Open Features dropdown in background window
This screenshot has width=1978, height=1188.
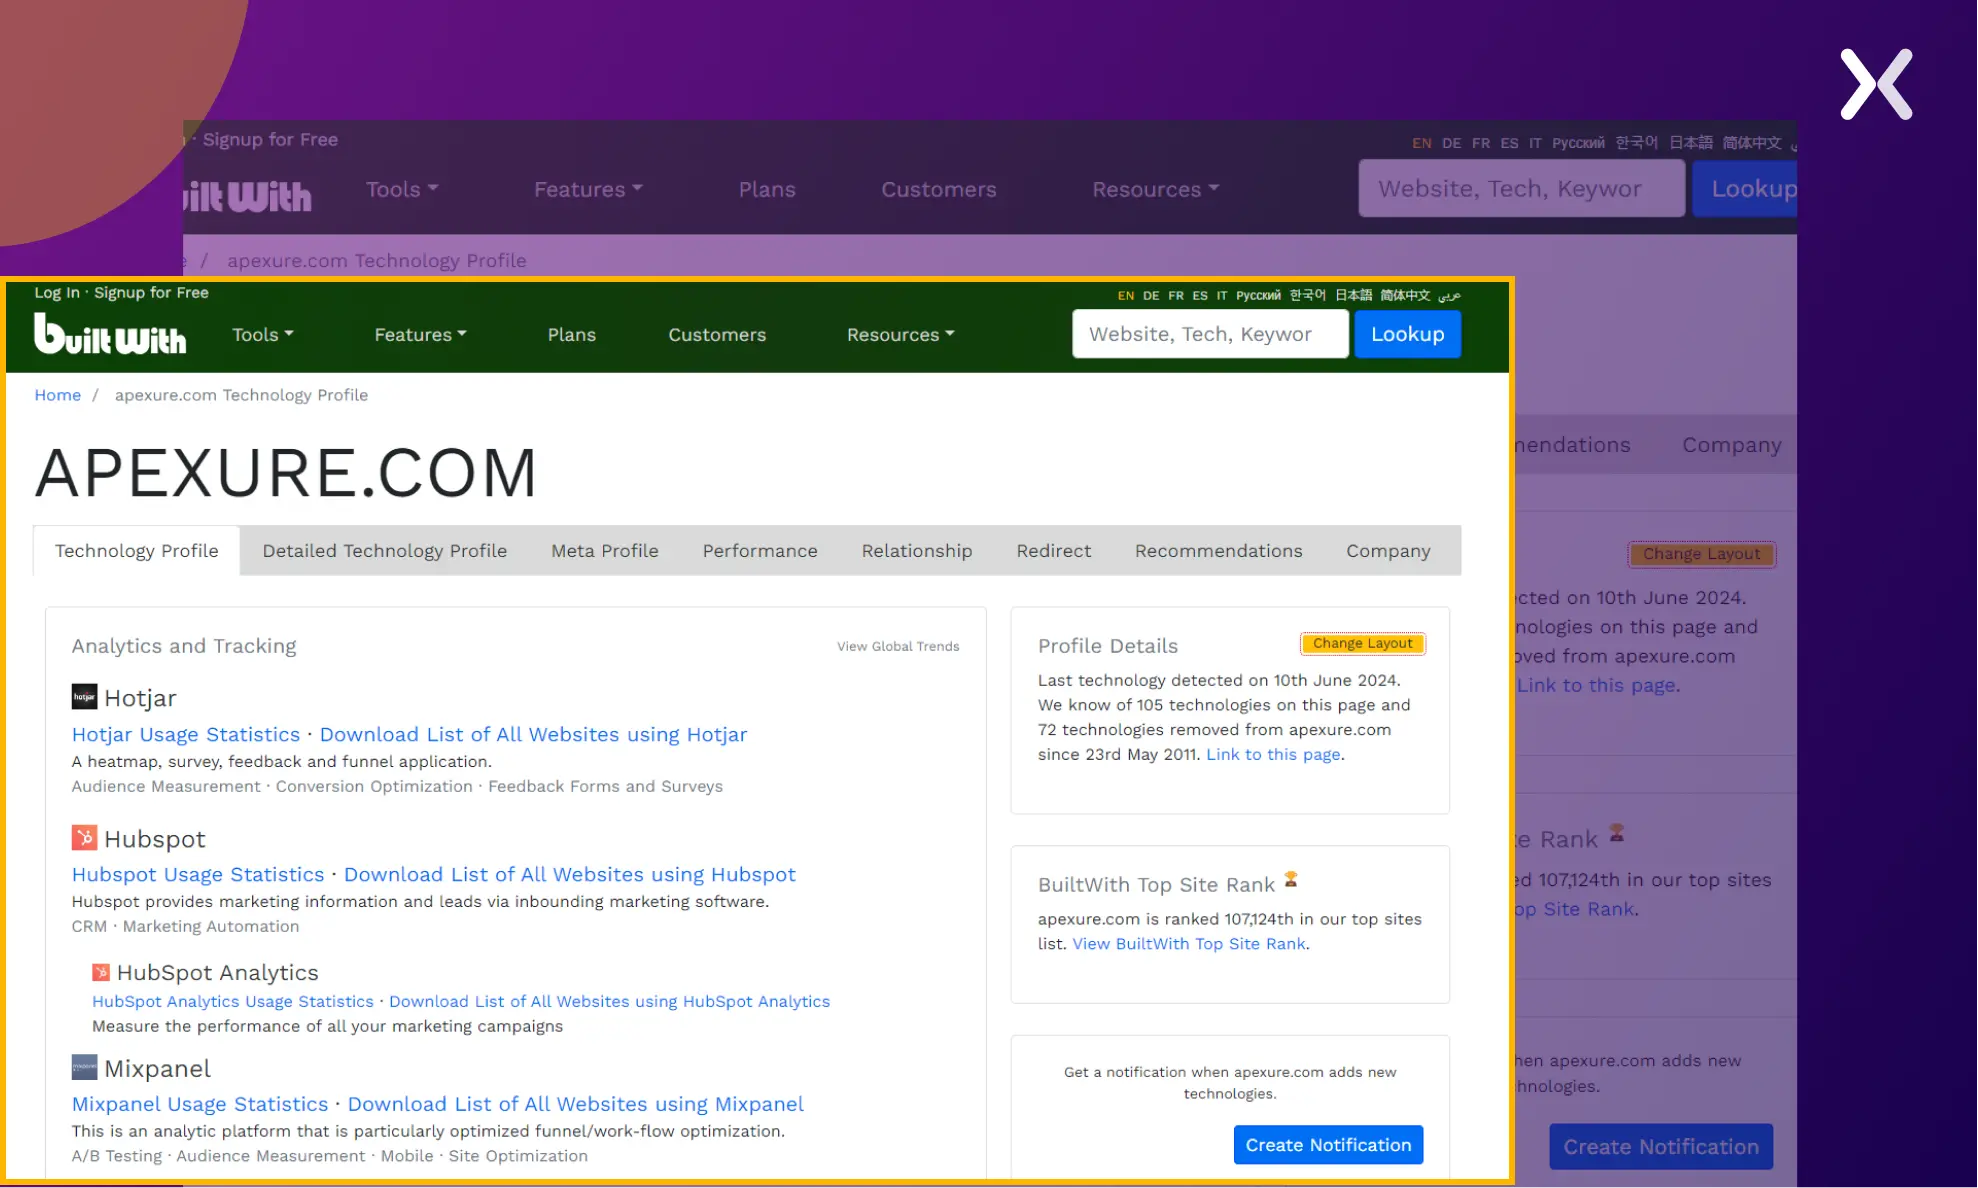tap(588, 190)
